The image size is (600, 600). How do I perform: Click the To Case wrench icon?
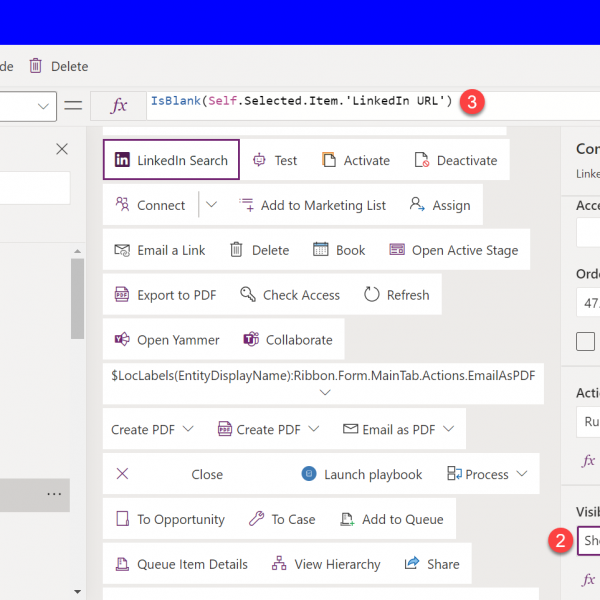[256, 519]
